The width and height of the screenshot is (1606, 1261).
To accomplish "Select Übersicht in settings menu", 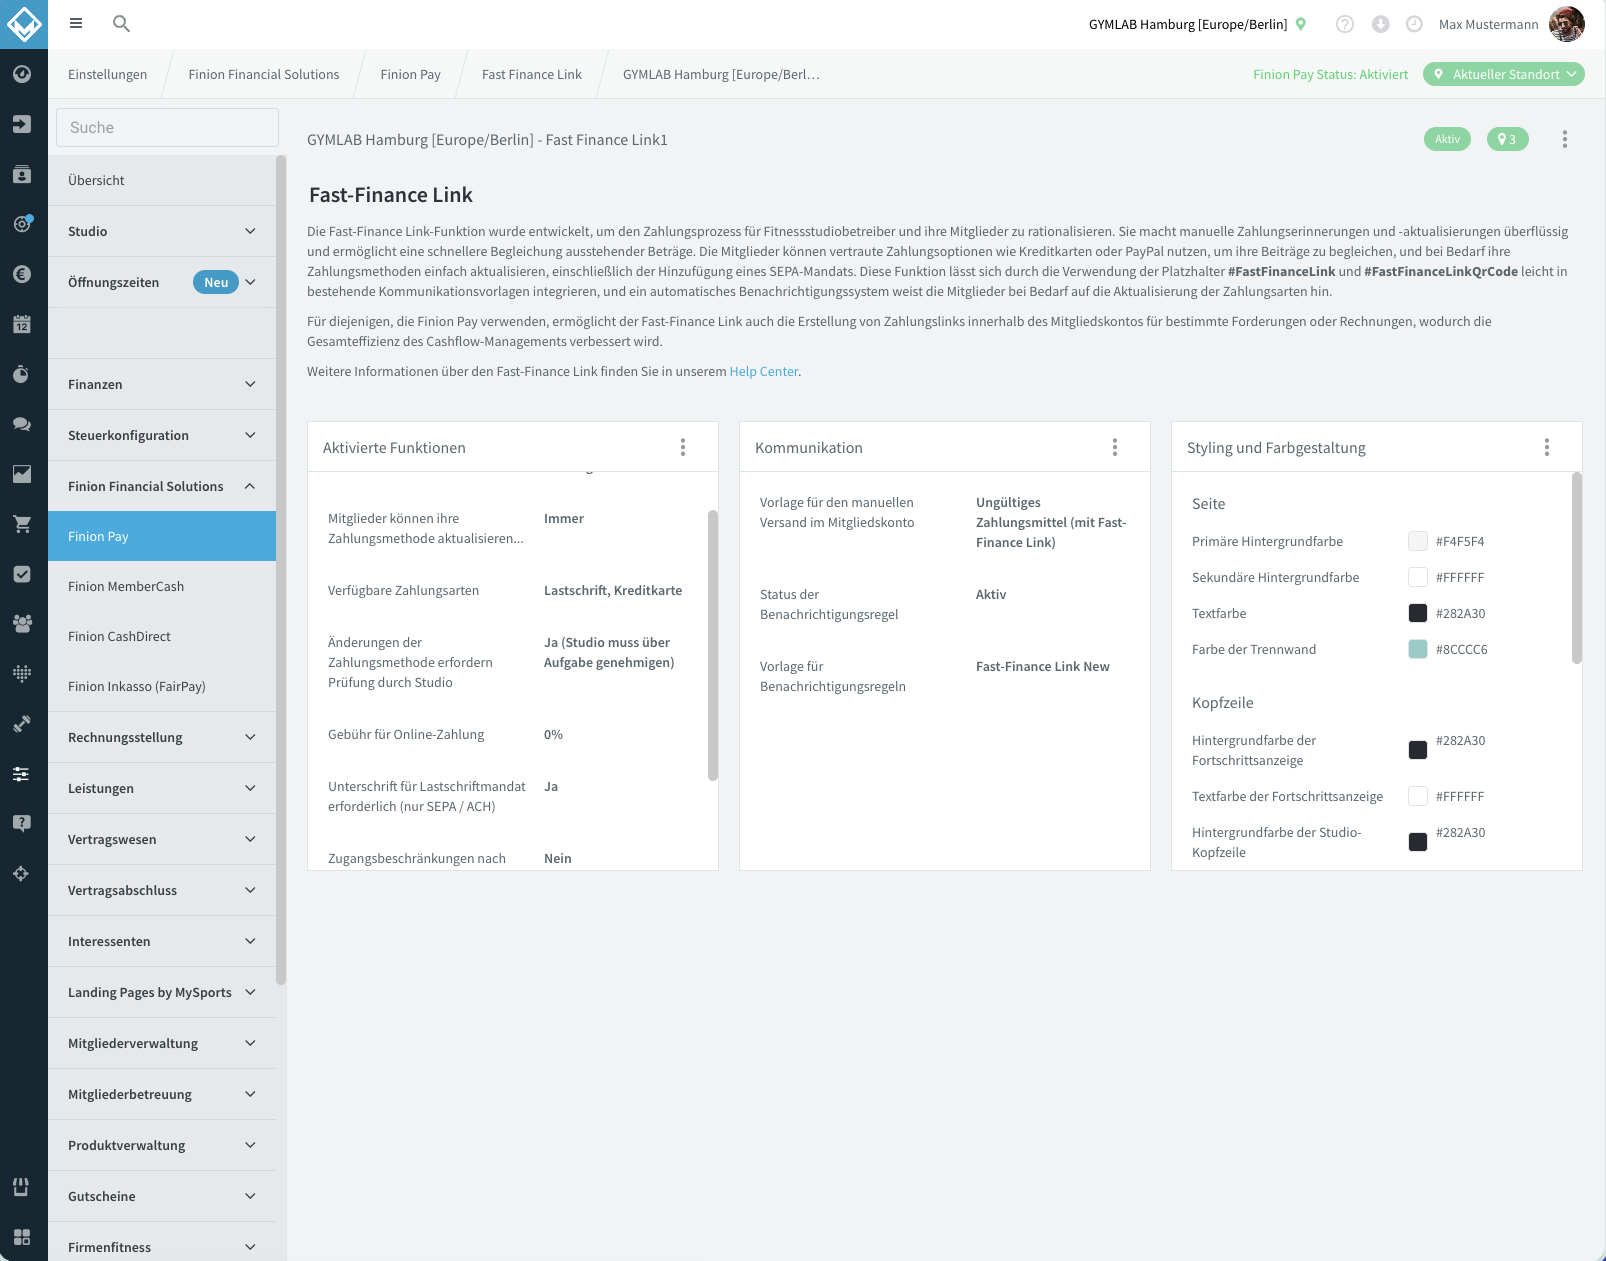I will click(x=162, y=180).
